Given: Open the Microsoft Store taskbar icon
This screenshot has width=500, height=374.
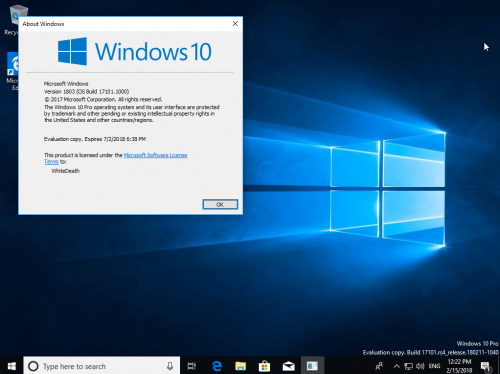Looking at the screenshot, I should tap(264, 366).
